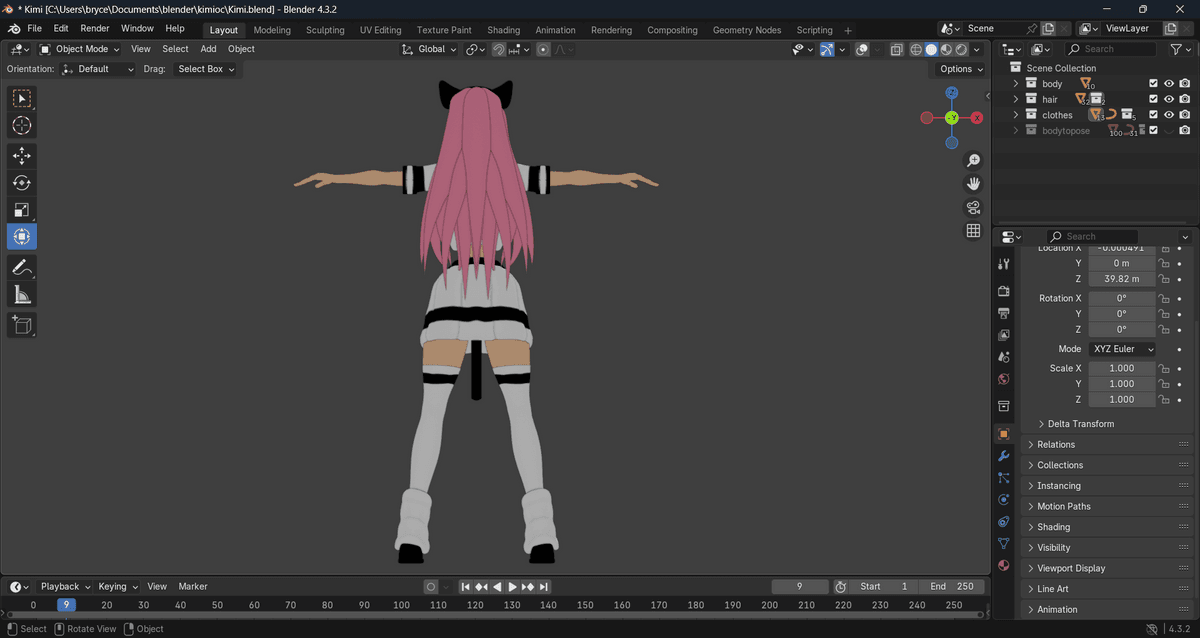Open the Modifiers wrench properties tab
Screen dimensions: 1200x638
(1004, 456)
